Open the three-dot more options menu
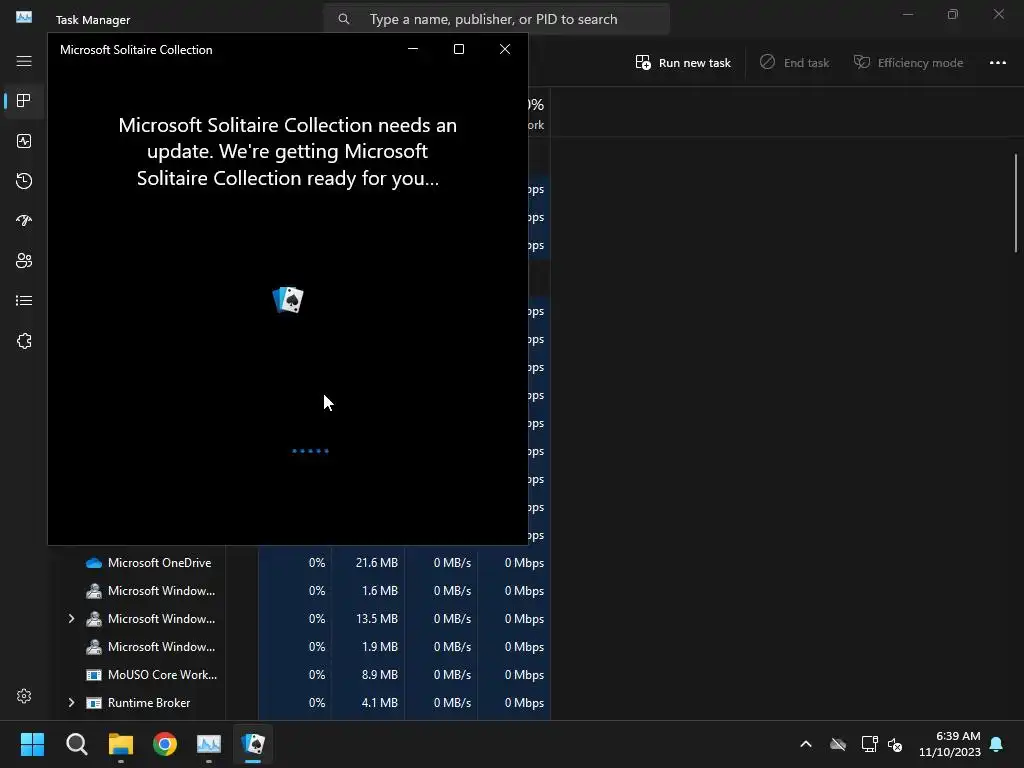Image resolution: width=1024 pixels, height=768 pixels. [998, 63]
